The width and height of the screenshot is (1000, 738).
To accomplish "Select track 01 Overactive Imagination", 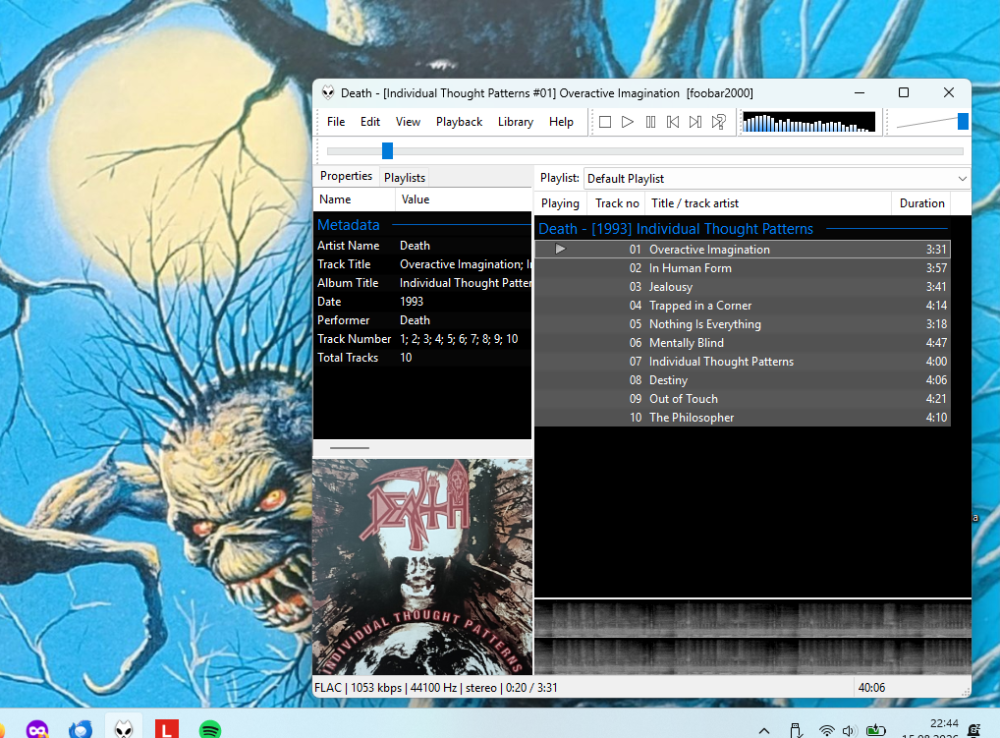I will tap(742, 249).
